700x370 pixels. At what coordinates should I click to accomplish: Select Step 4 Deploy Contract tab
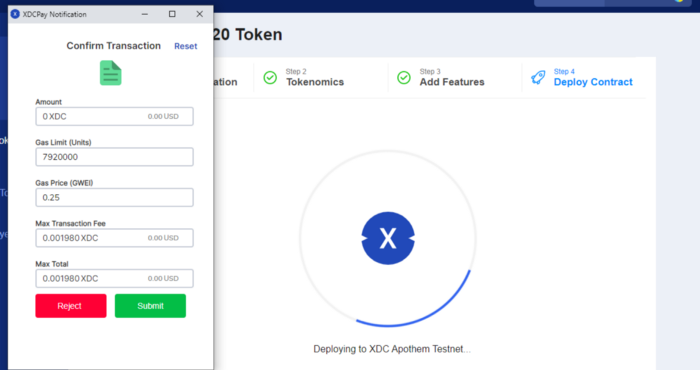tap(582, 78)
